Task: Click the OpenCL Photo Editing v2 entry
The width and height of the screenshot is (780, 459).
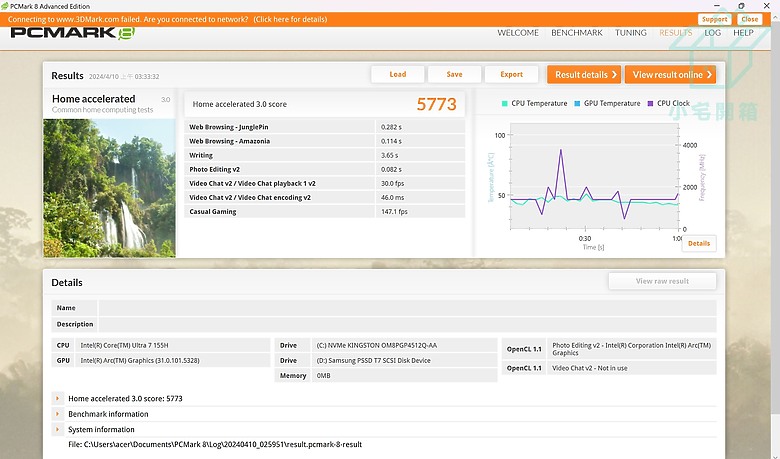Action: pos(631,349)
